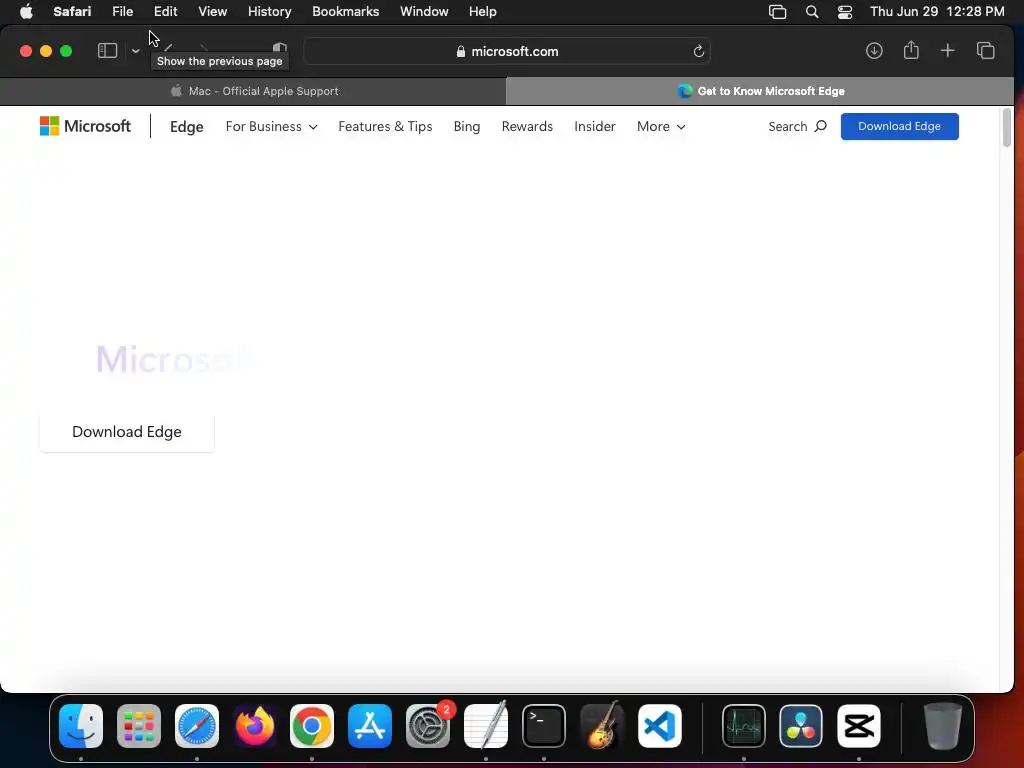Show Safari downloads
1024x768 pixels.
pyautogui.click(x=874, y=51)
